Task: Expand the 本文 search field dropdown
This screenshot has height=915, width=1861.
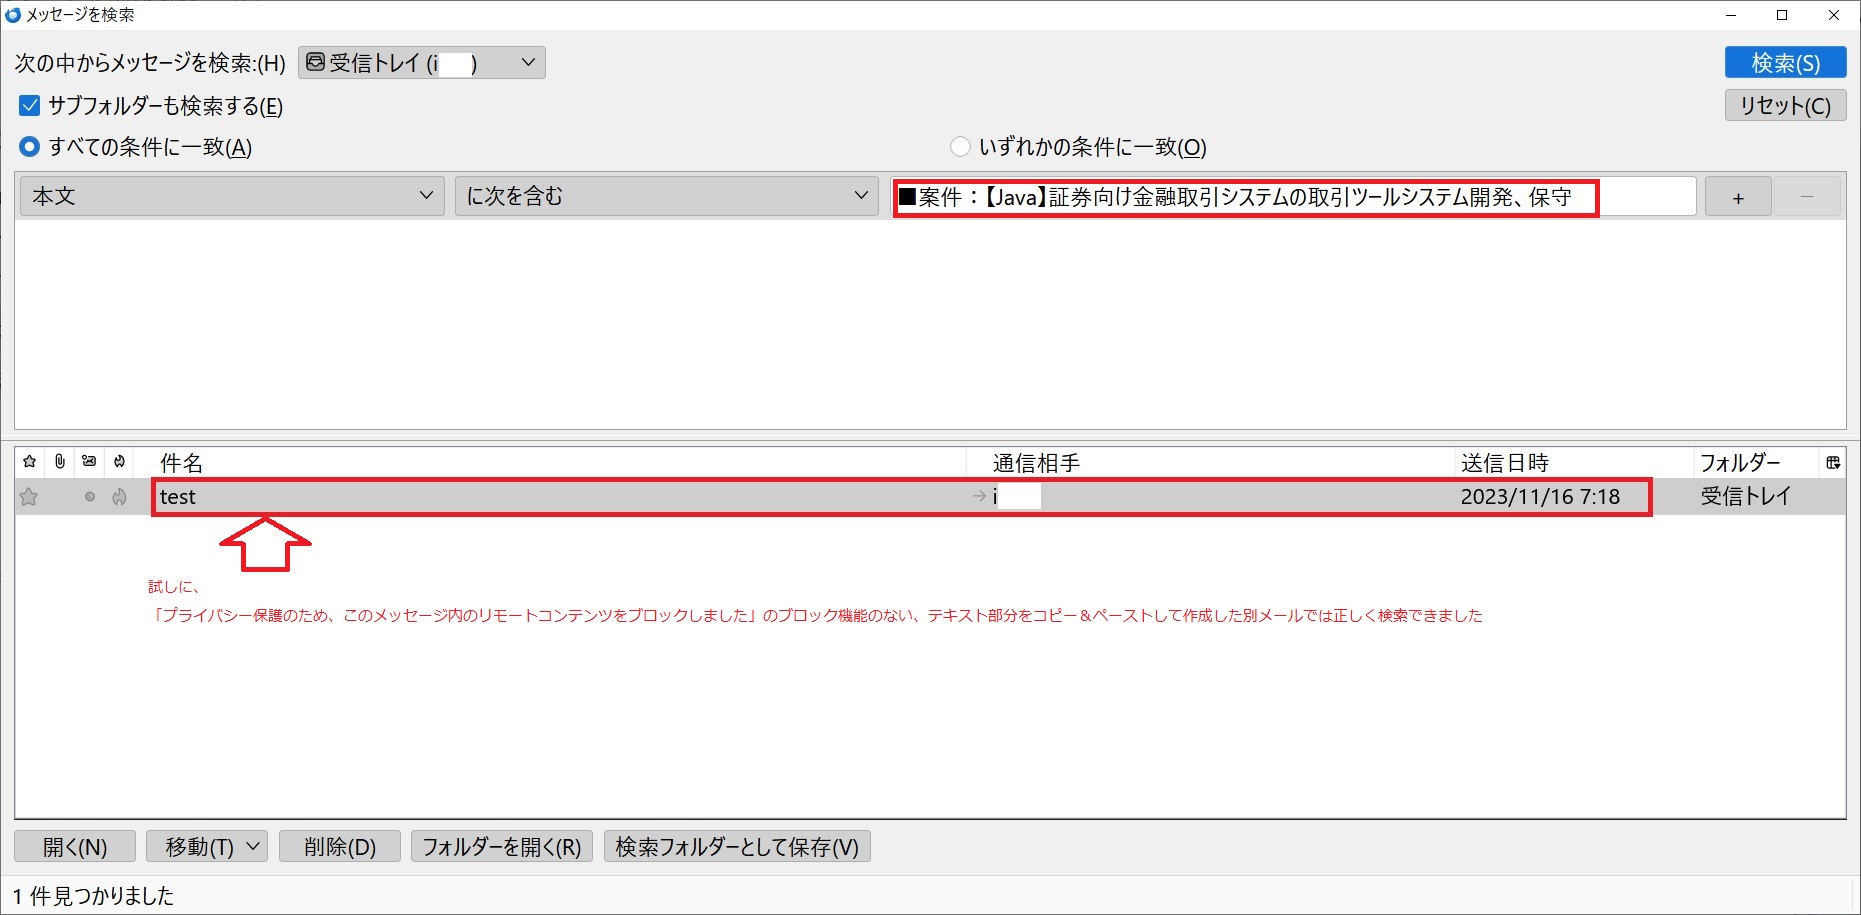Action: click(x=231, y=196)
